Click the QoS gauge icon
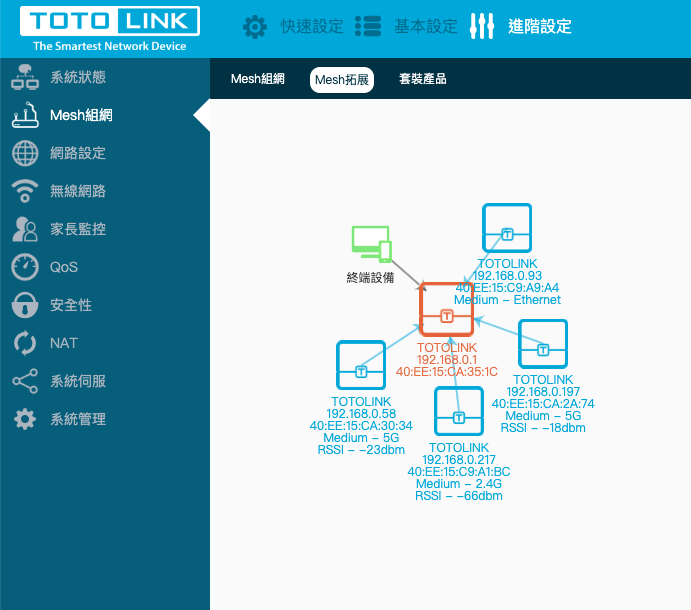 point(25,267)
